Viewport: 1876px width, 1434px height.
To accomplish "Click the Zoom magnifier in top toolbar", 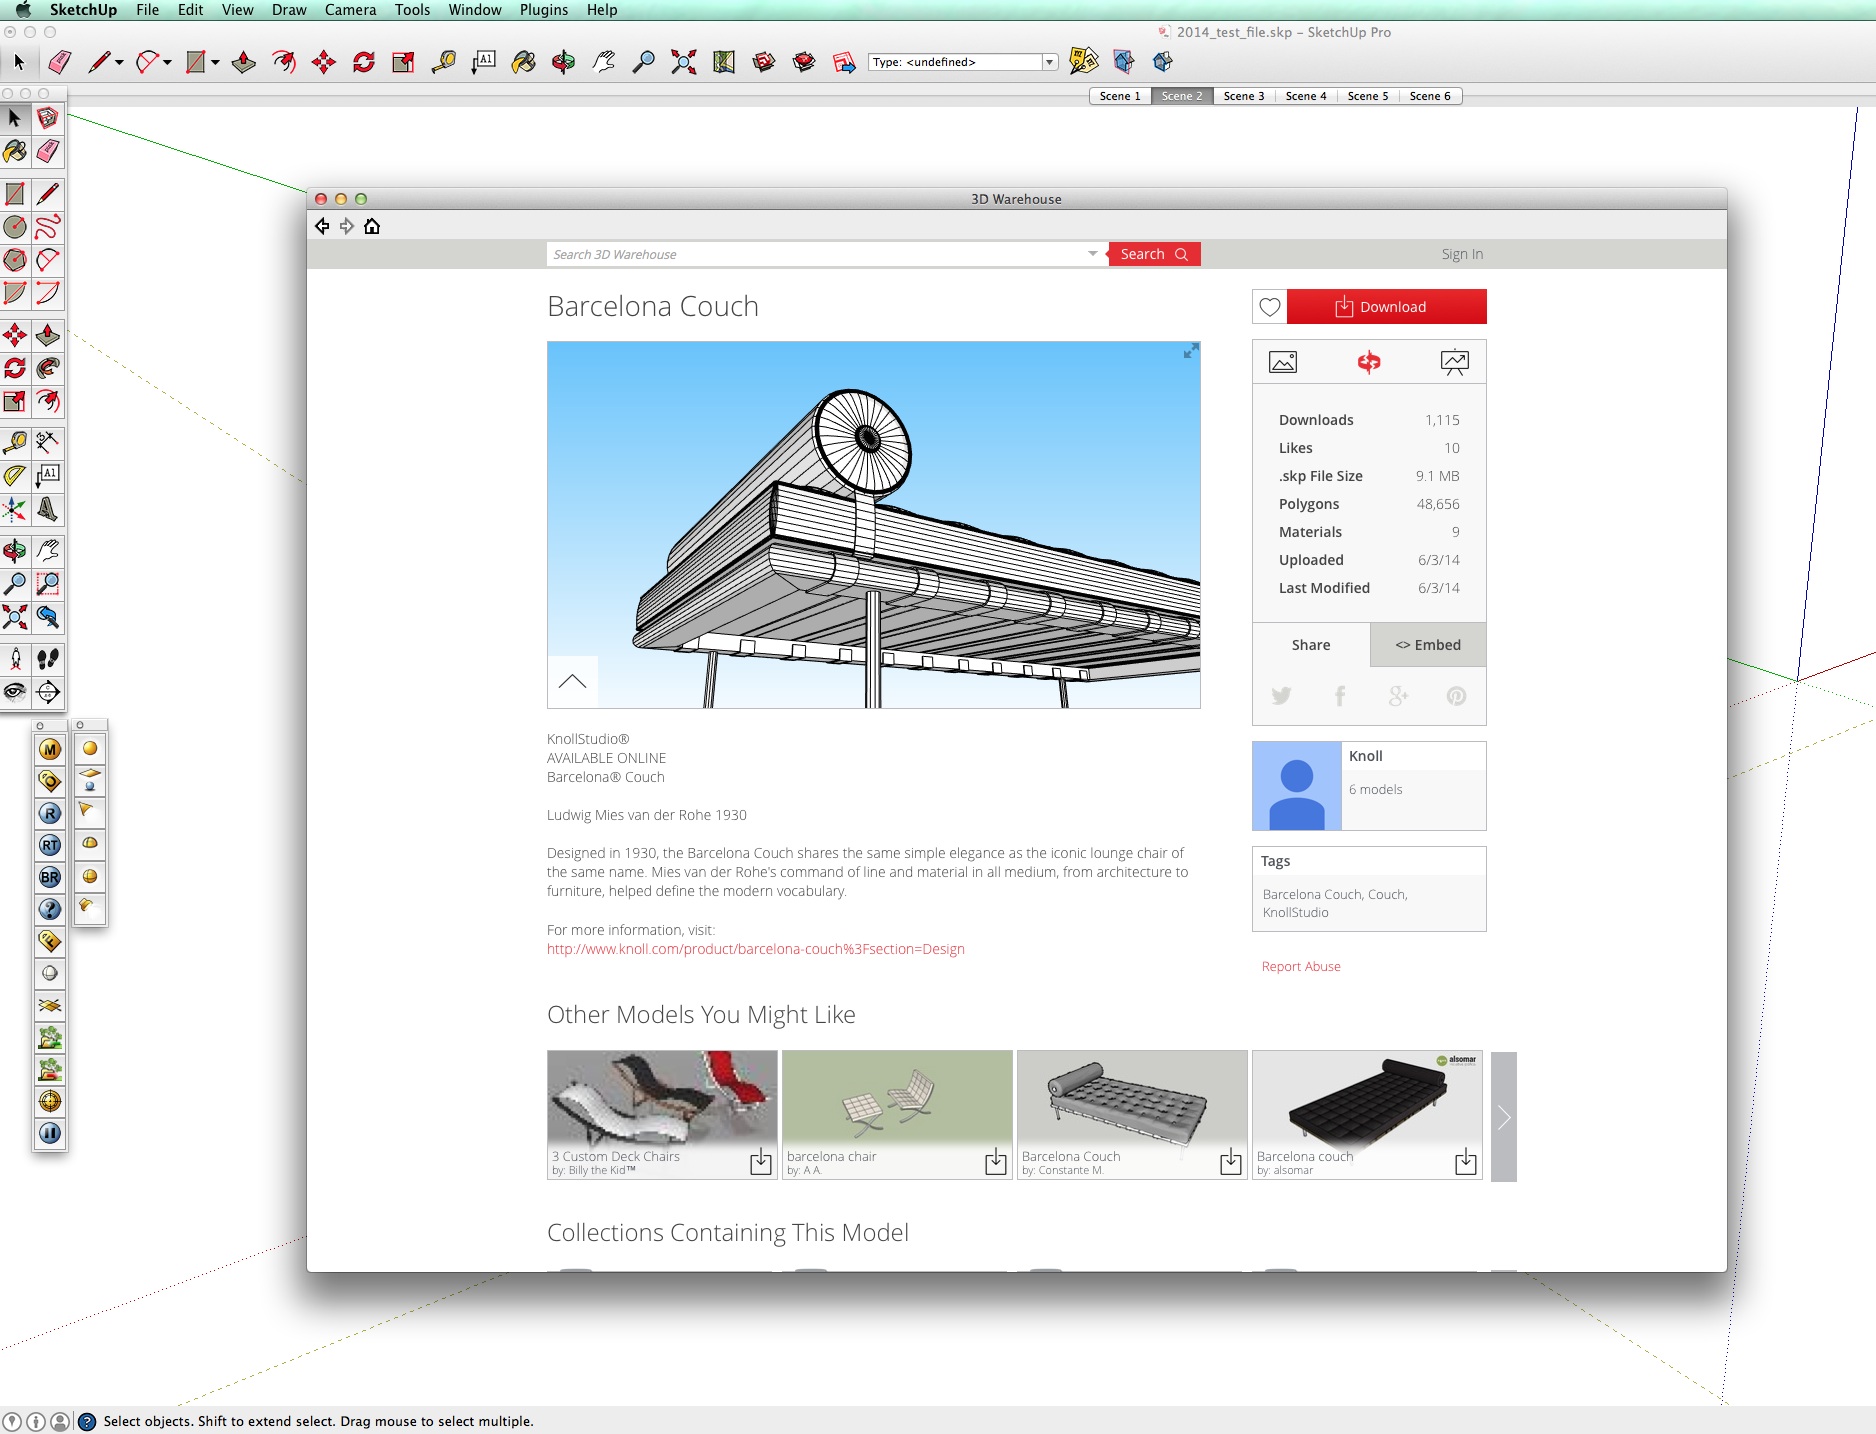I will click(644, 62).
